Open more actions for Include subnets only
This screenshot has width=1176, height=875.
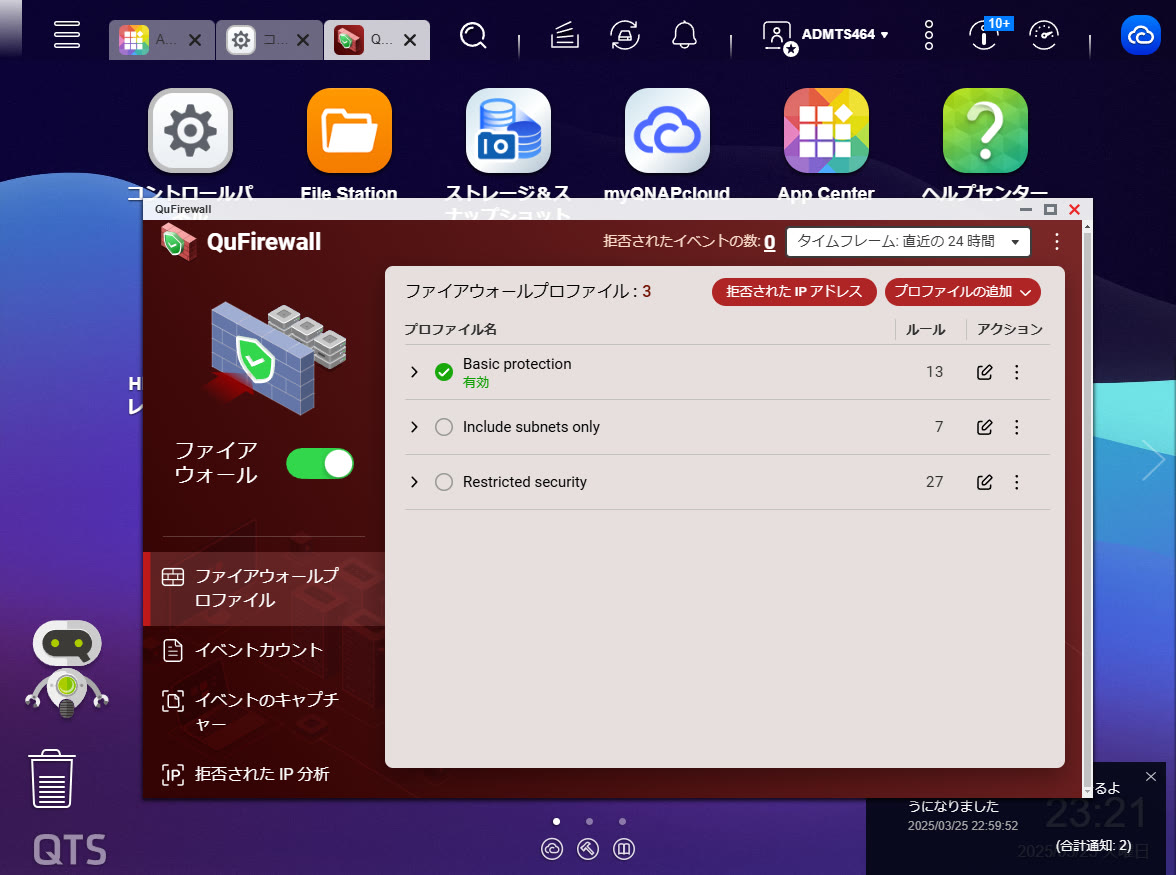(1017, 427)
